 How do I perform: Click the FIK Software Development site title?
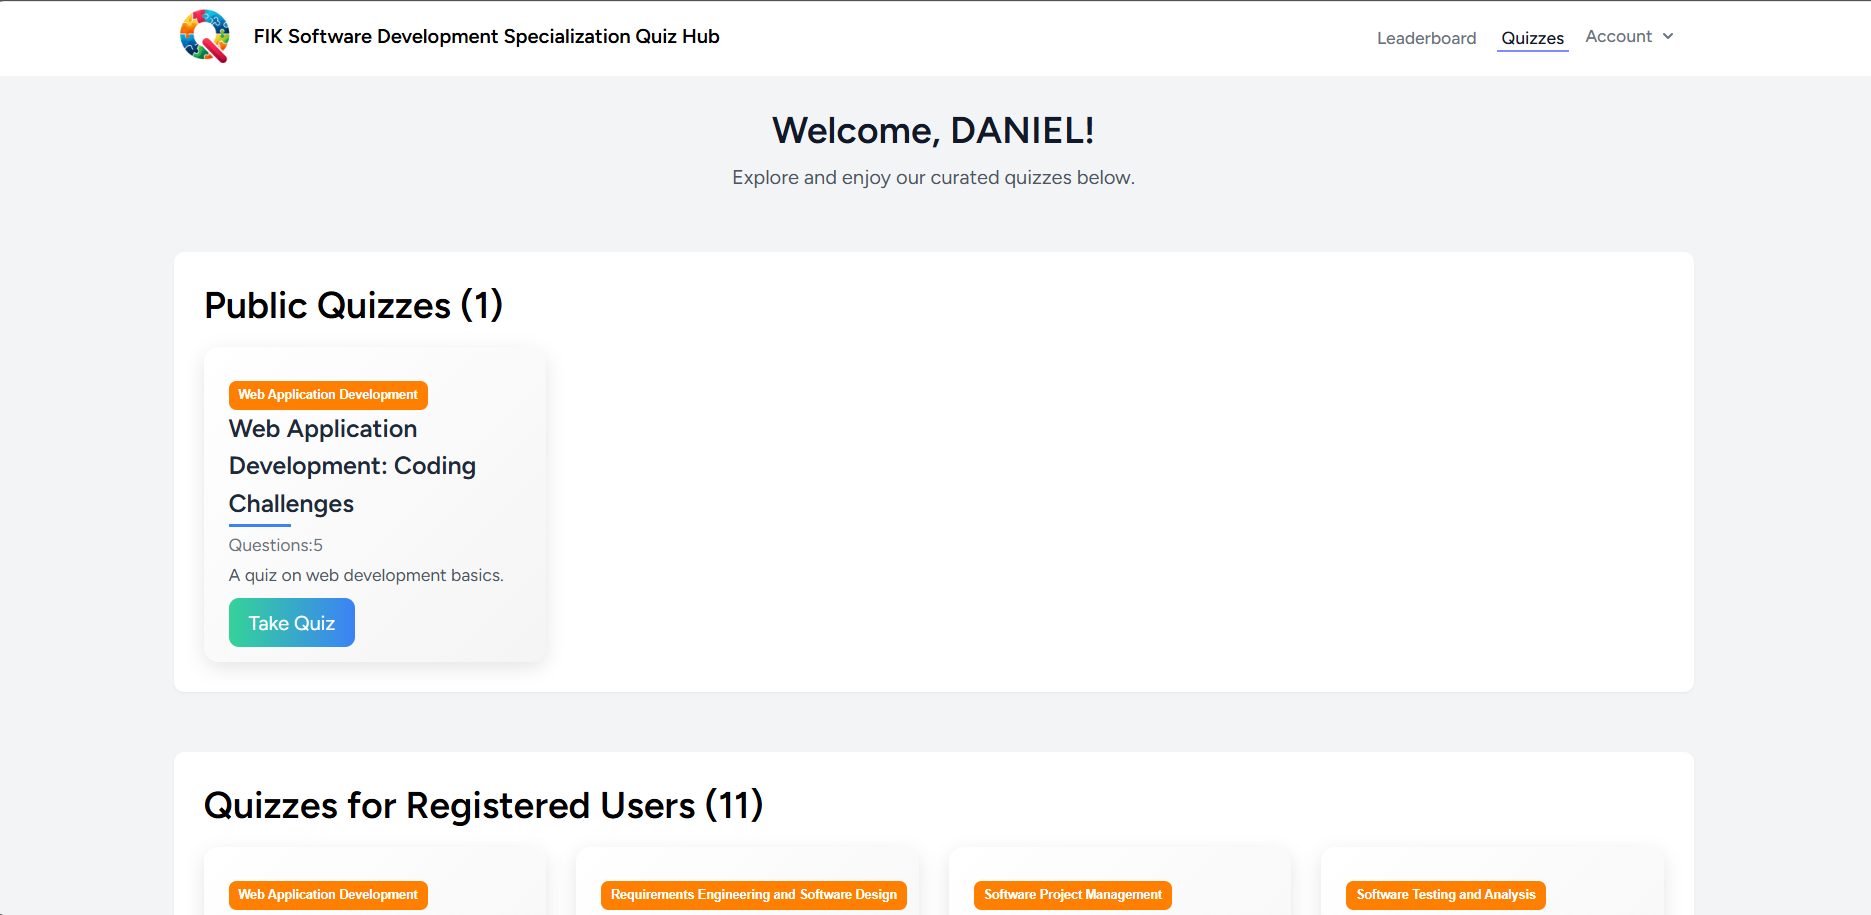click(486, 37)
